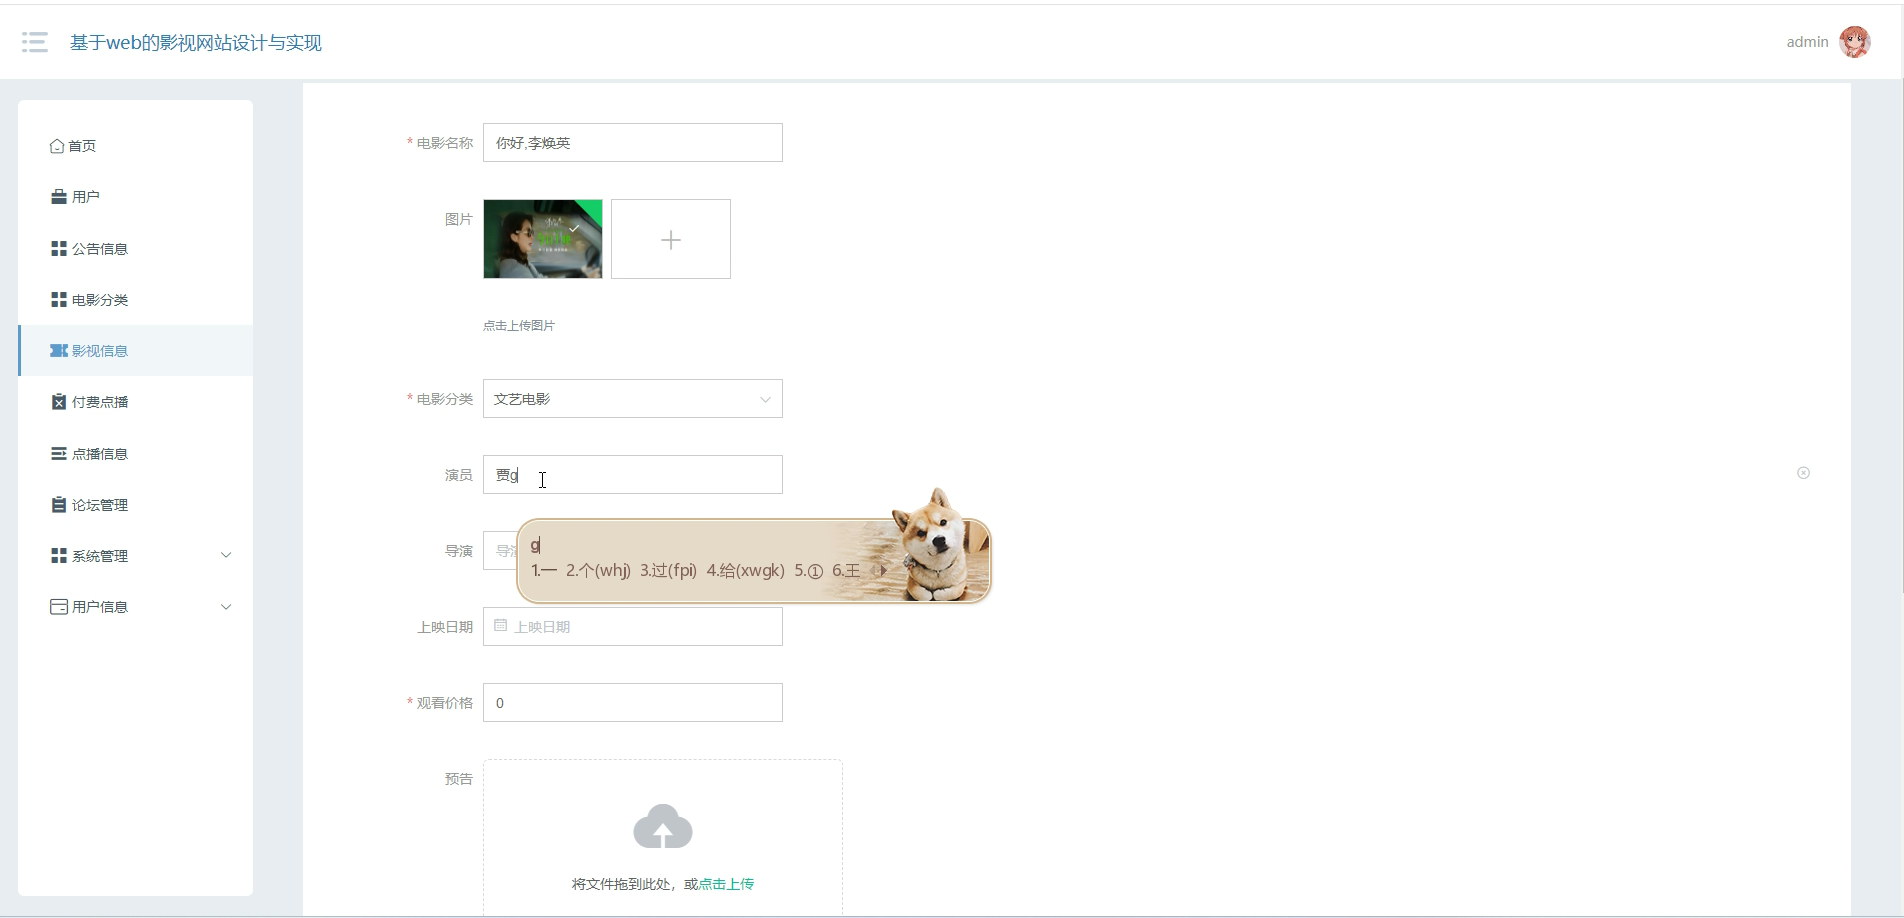
Task: Click the uploaded movie poster thumbnail
Action: 543,239
